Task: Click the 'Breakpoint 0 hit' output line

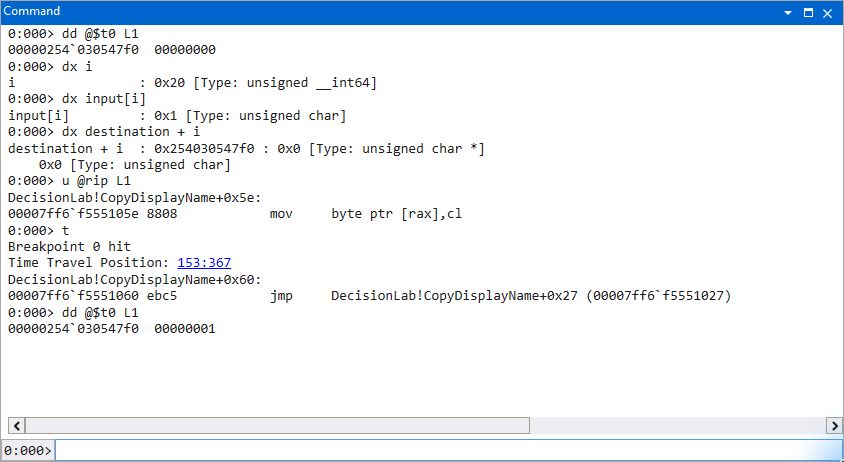Action: pos(69,247)
